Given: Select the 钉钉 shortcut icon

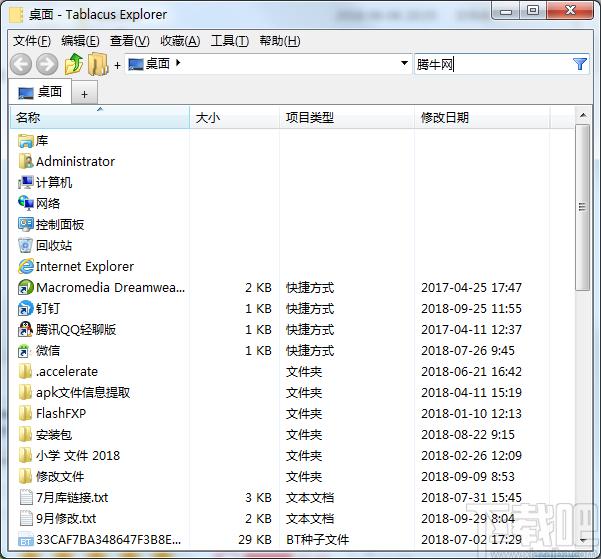Looking at the screenshot, I should pos(25,308).
